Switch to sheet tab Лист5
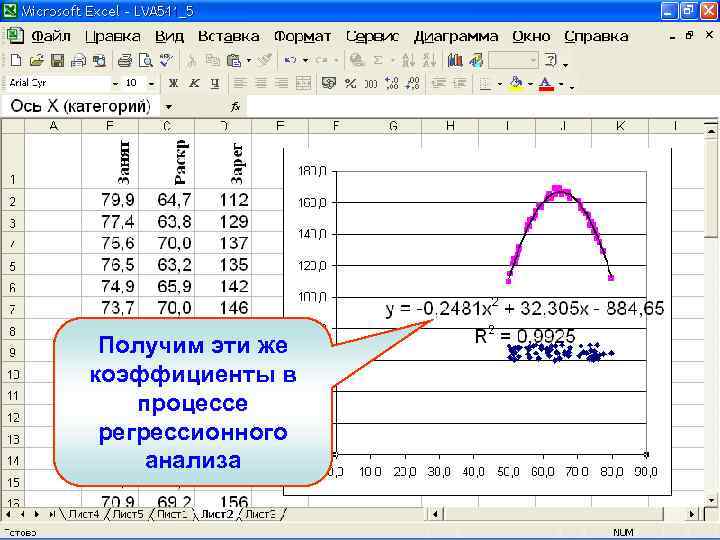 click(x=128, y=514)
